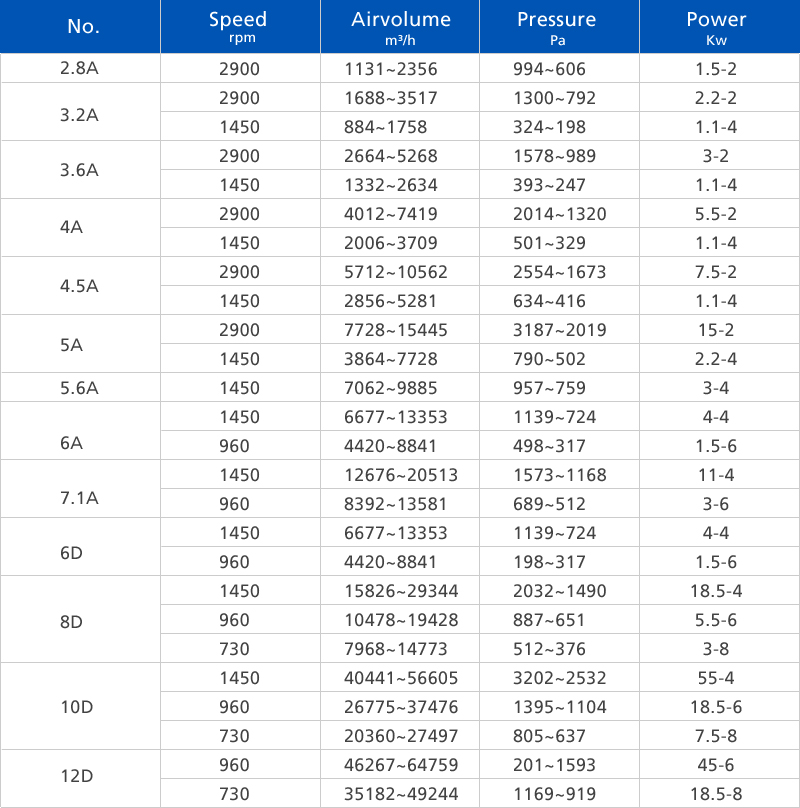Click the Airvolume column header
800x808 pixels.
click(x=401, y=27)
